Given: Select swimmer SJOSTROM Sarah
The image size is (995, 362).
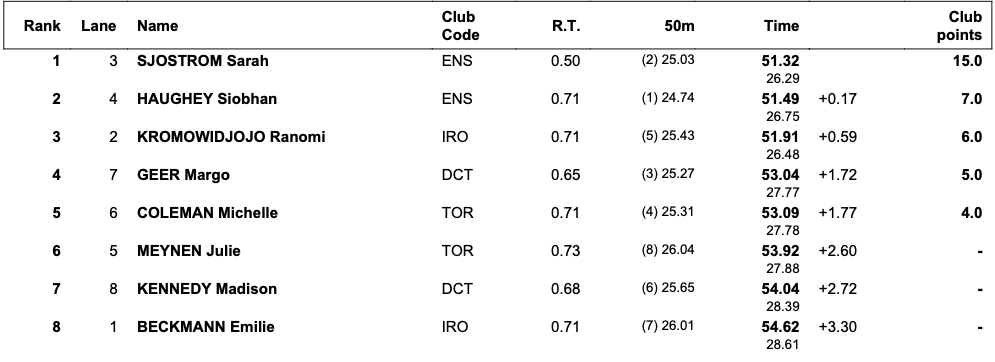Looking at the screenshot, I should click(202, 61).
